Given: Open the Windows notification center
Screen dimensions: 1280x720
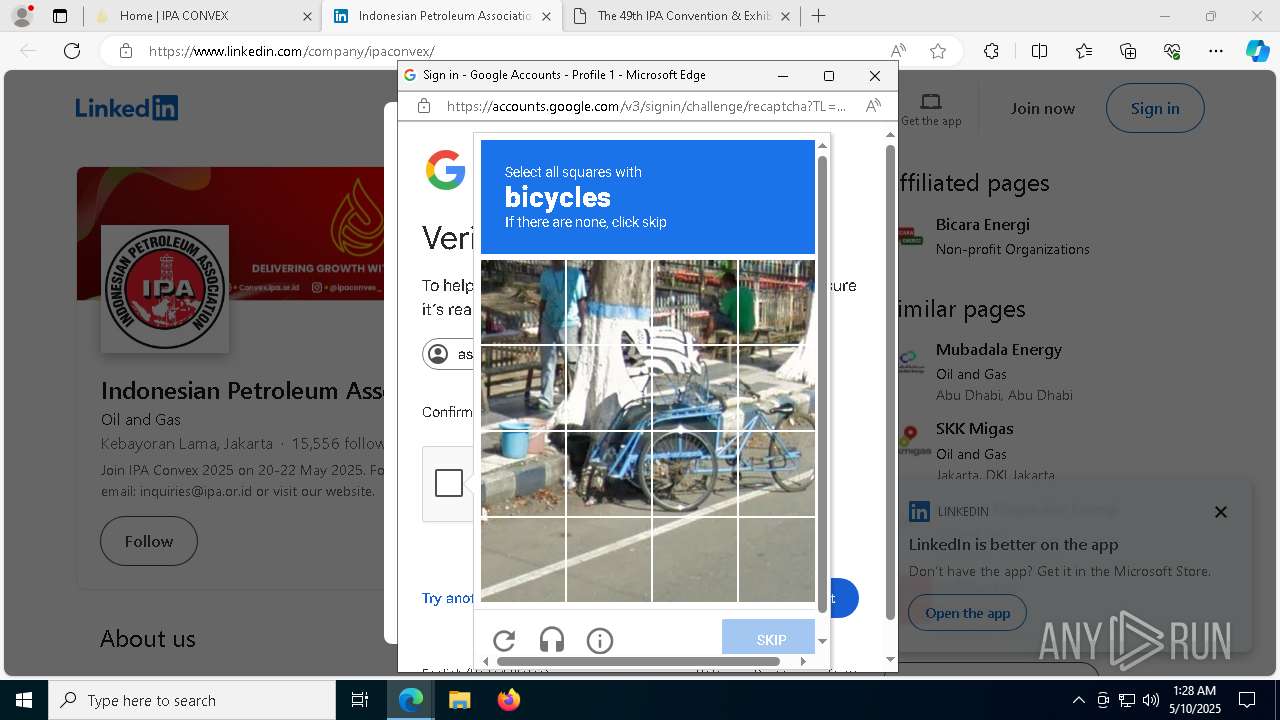Looking at the screenshot, I should (1247, 700).
